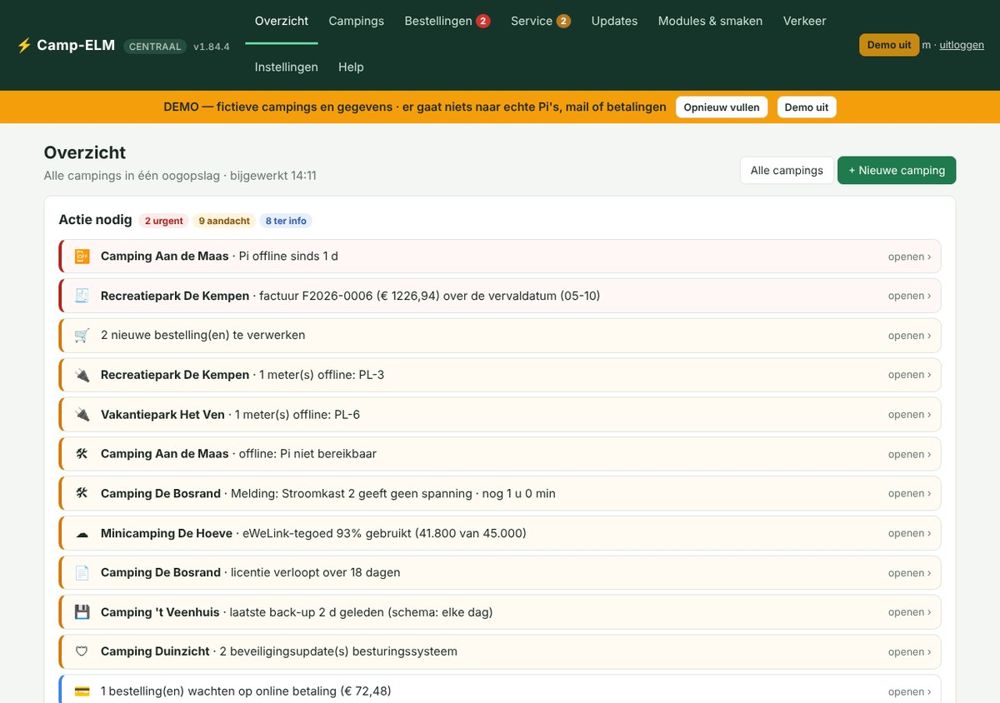Click the floppy disk icon for Camping 't Veenhuis

pyautogui.click(x=82, y=612)
